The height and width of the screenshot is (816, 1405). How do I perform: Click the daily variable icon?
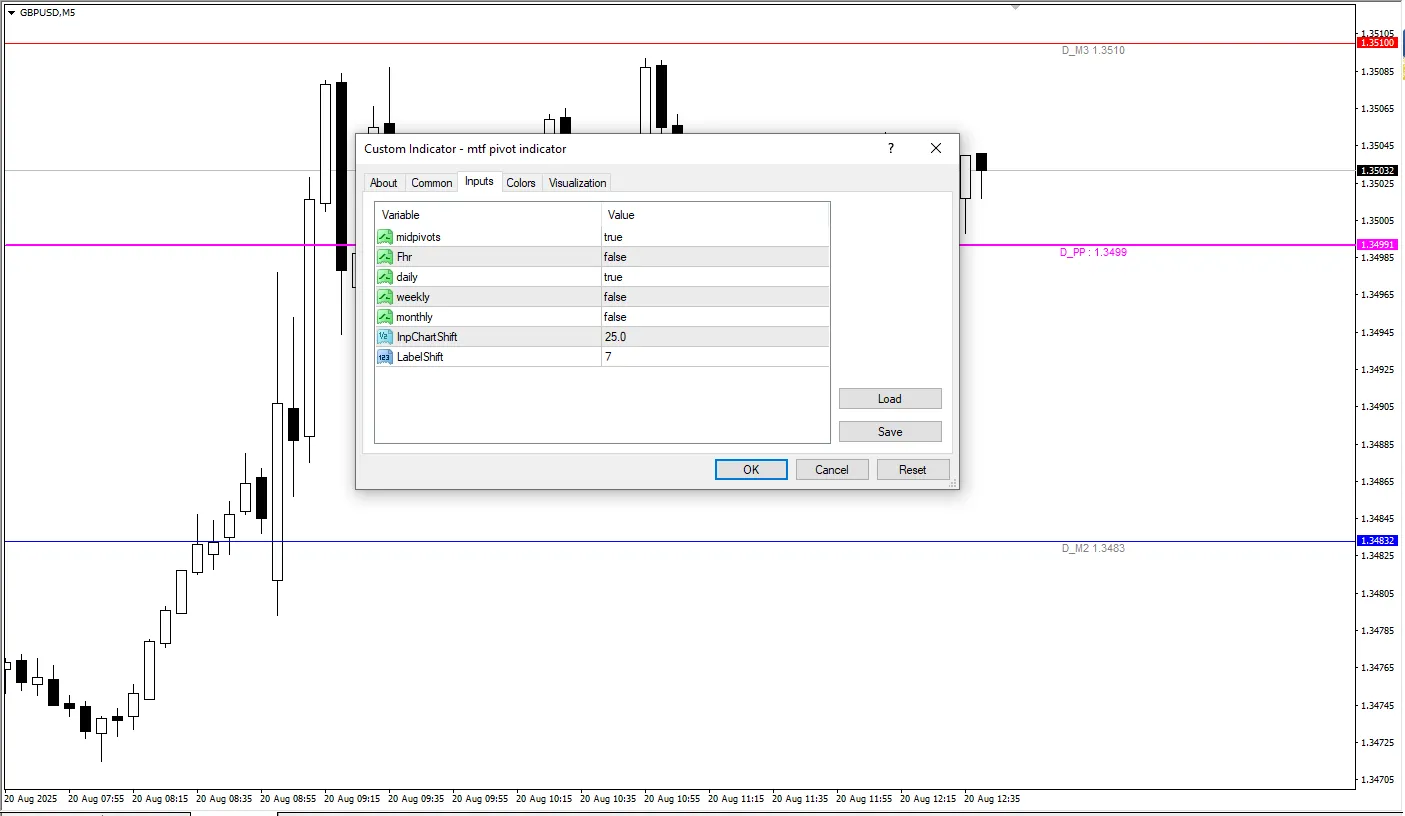(385, 277)
